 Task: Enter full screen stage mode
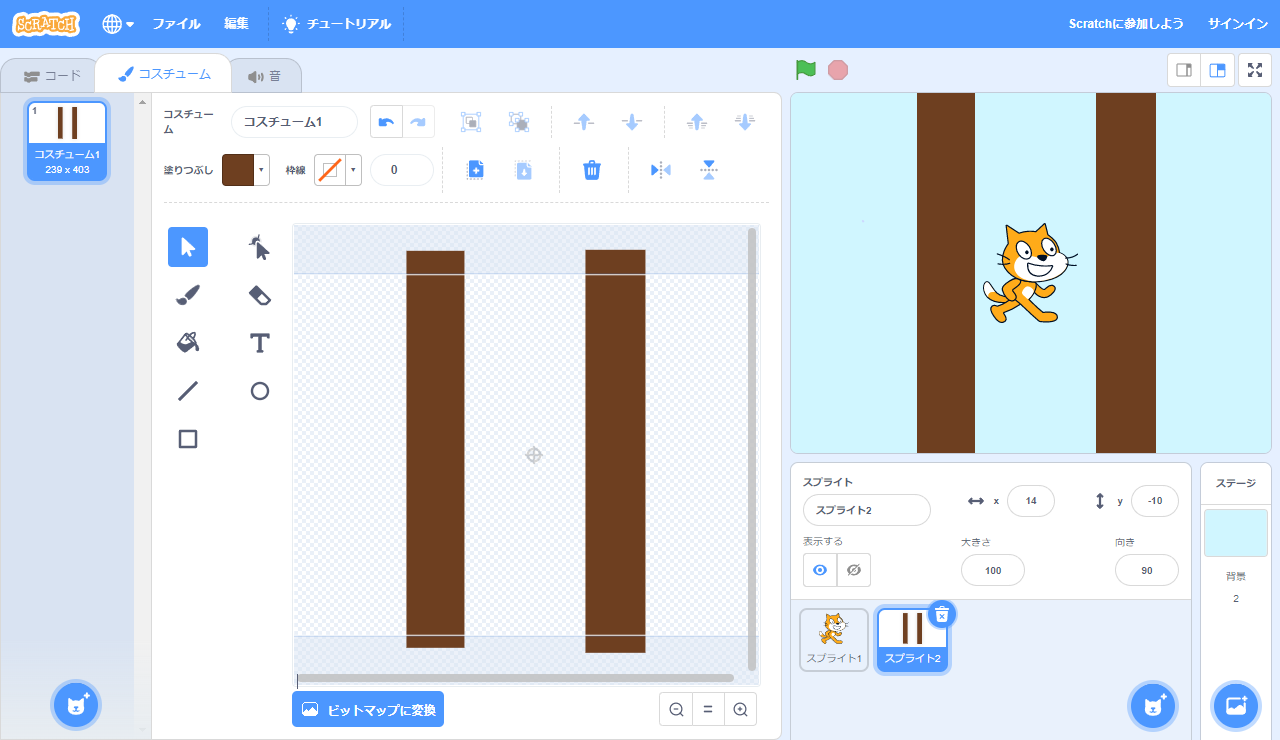tap(1255, 70)
